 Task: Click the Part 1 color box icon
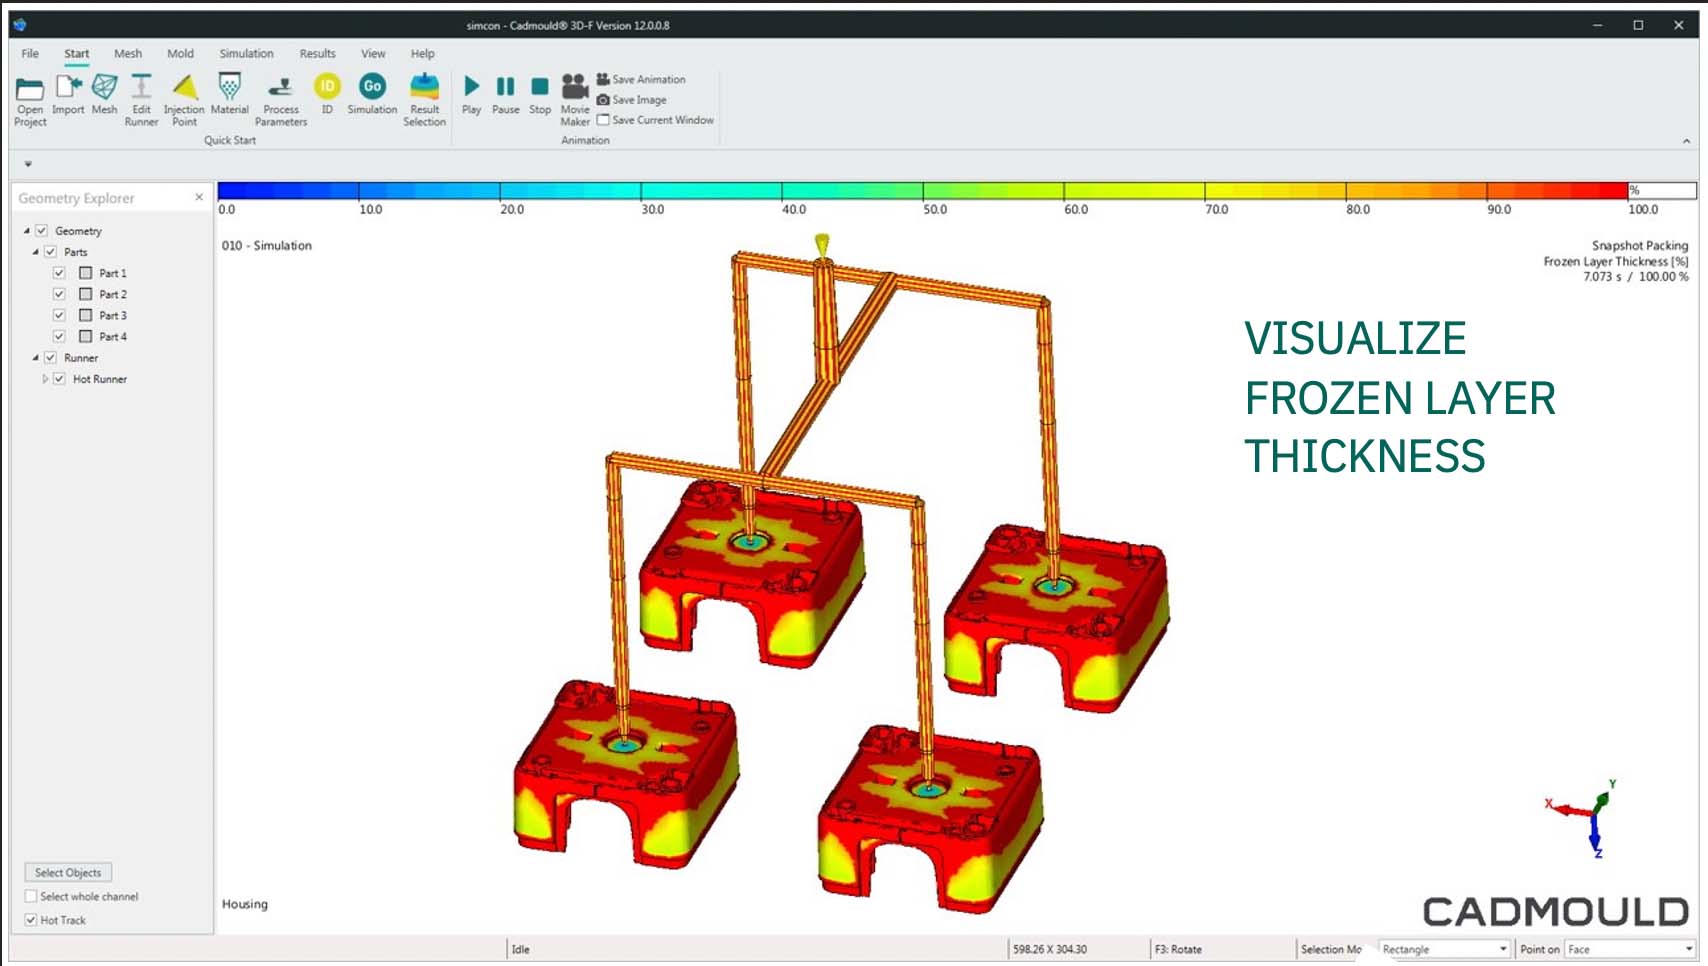pos(86,273)
